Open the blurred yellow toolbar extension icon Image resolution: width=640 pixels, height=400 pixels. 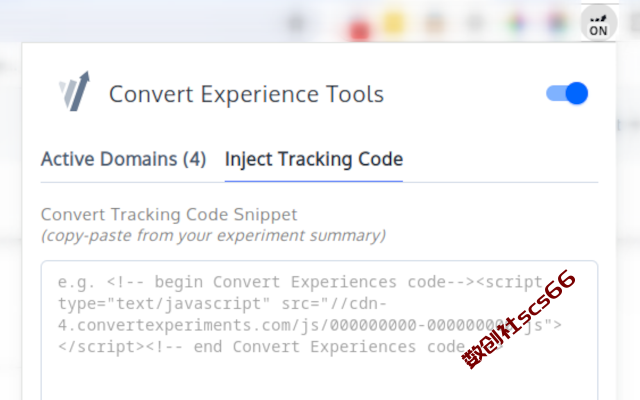coord(393,21)
